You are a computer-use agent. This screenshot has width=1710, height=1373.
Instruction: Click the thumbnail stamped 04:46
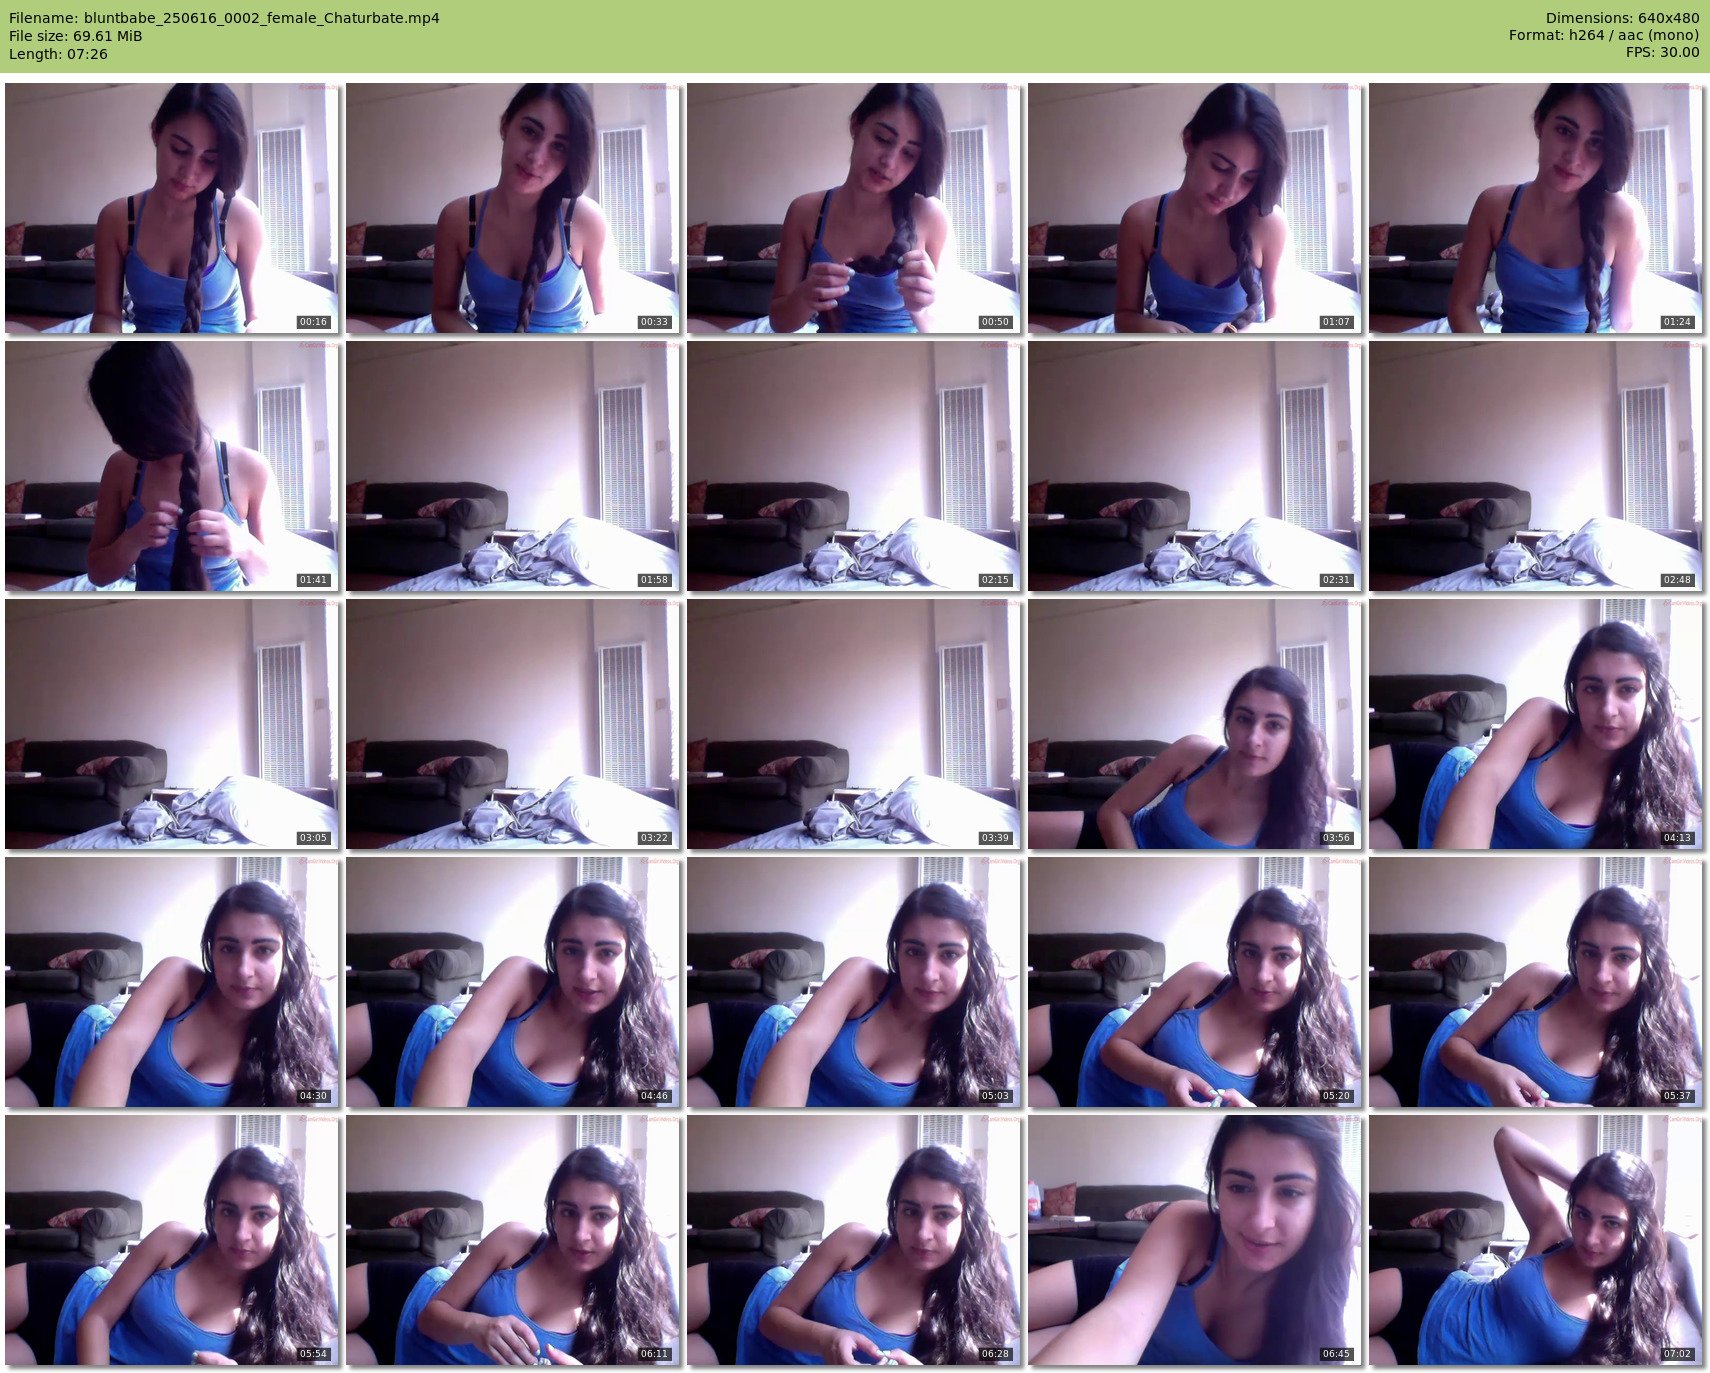512,982
